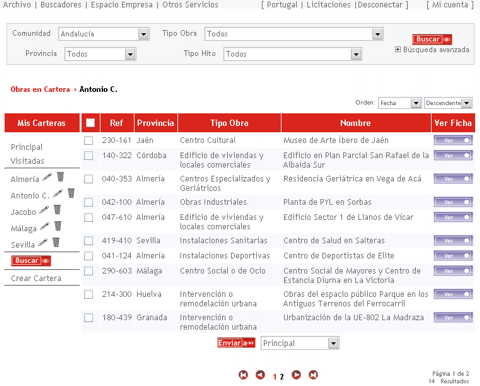Viewport: 480px width, 386px height.
Task: Open the Enviar a Principal destination dropdown
Action: (300, 343)
